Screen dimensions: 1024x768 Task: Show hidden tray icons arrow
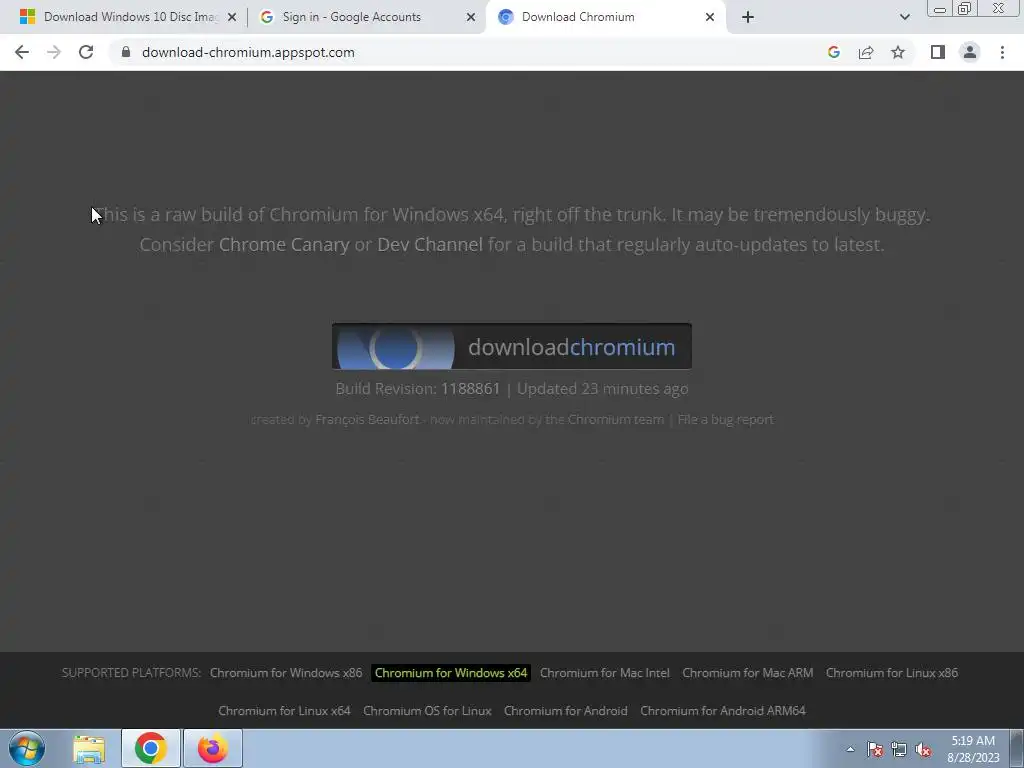click(x=850, y=750)
